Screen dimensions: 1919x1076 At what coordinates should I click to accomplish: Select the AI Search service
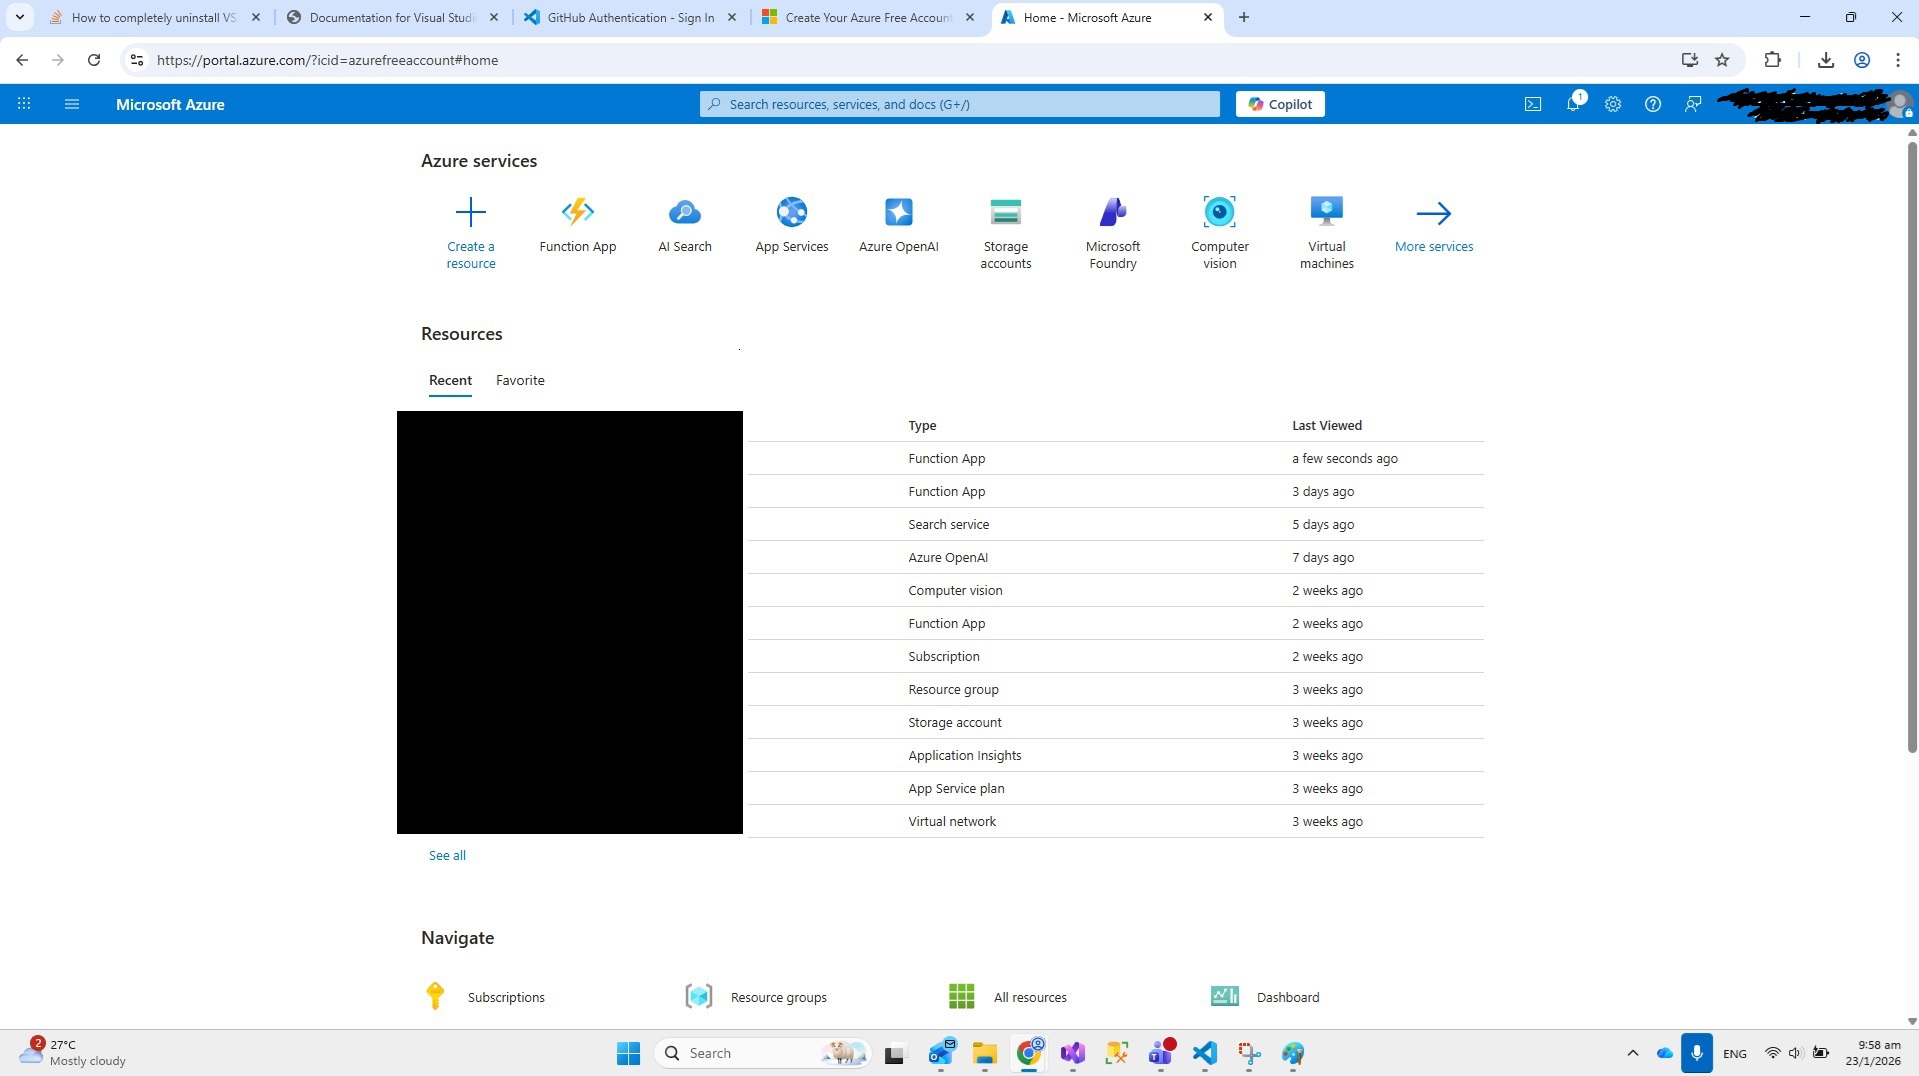[x=684, y=225]
